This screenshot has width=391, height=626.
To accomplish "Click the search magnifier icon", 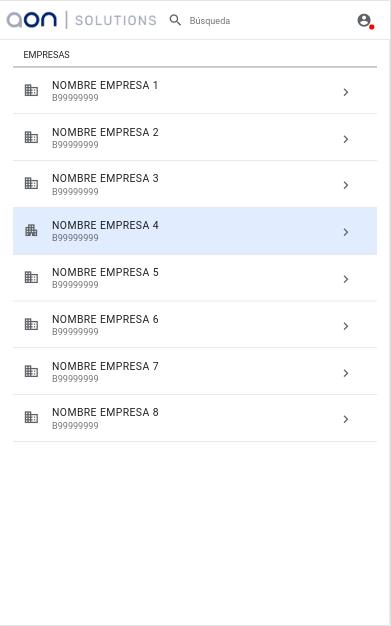I will 175,20.
